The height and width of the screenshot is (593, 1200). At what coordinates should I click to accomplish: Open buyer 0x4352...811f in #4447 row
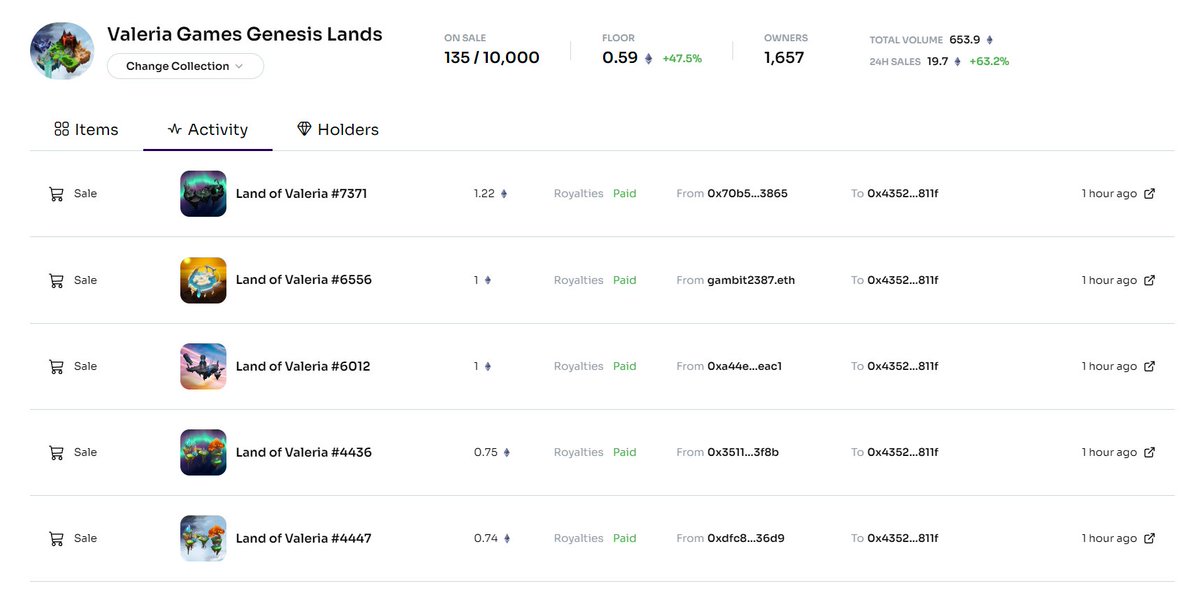coord(903,538)
